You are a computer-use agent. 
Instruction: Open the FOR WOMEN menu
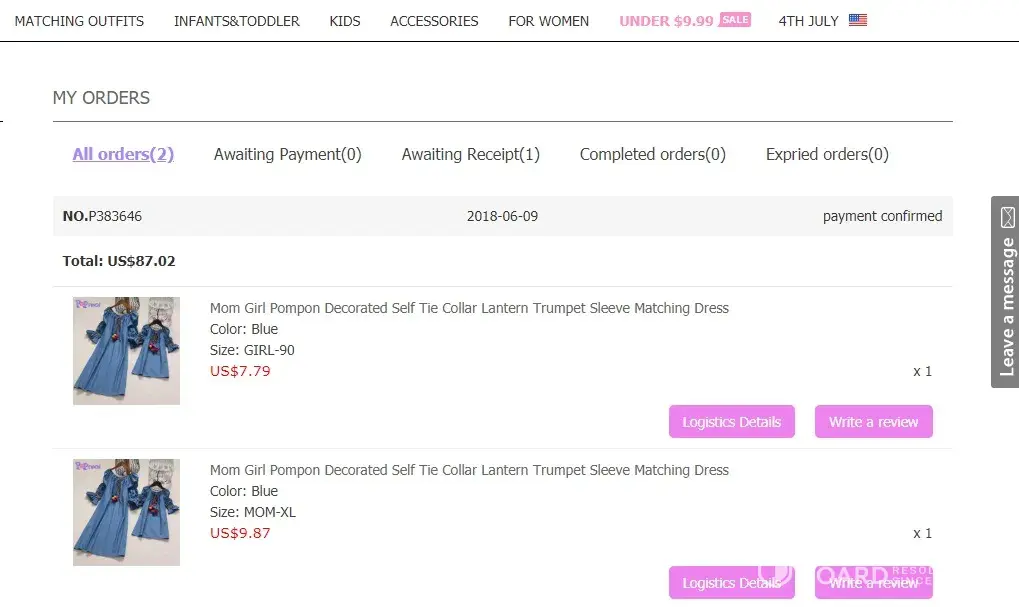[548, 21]
